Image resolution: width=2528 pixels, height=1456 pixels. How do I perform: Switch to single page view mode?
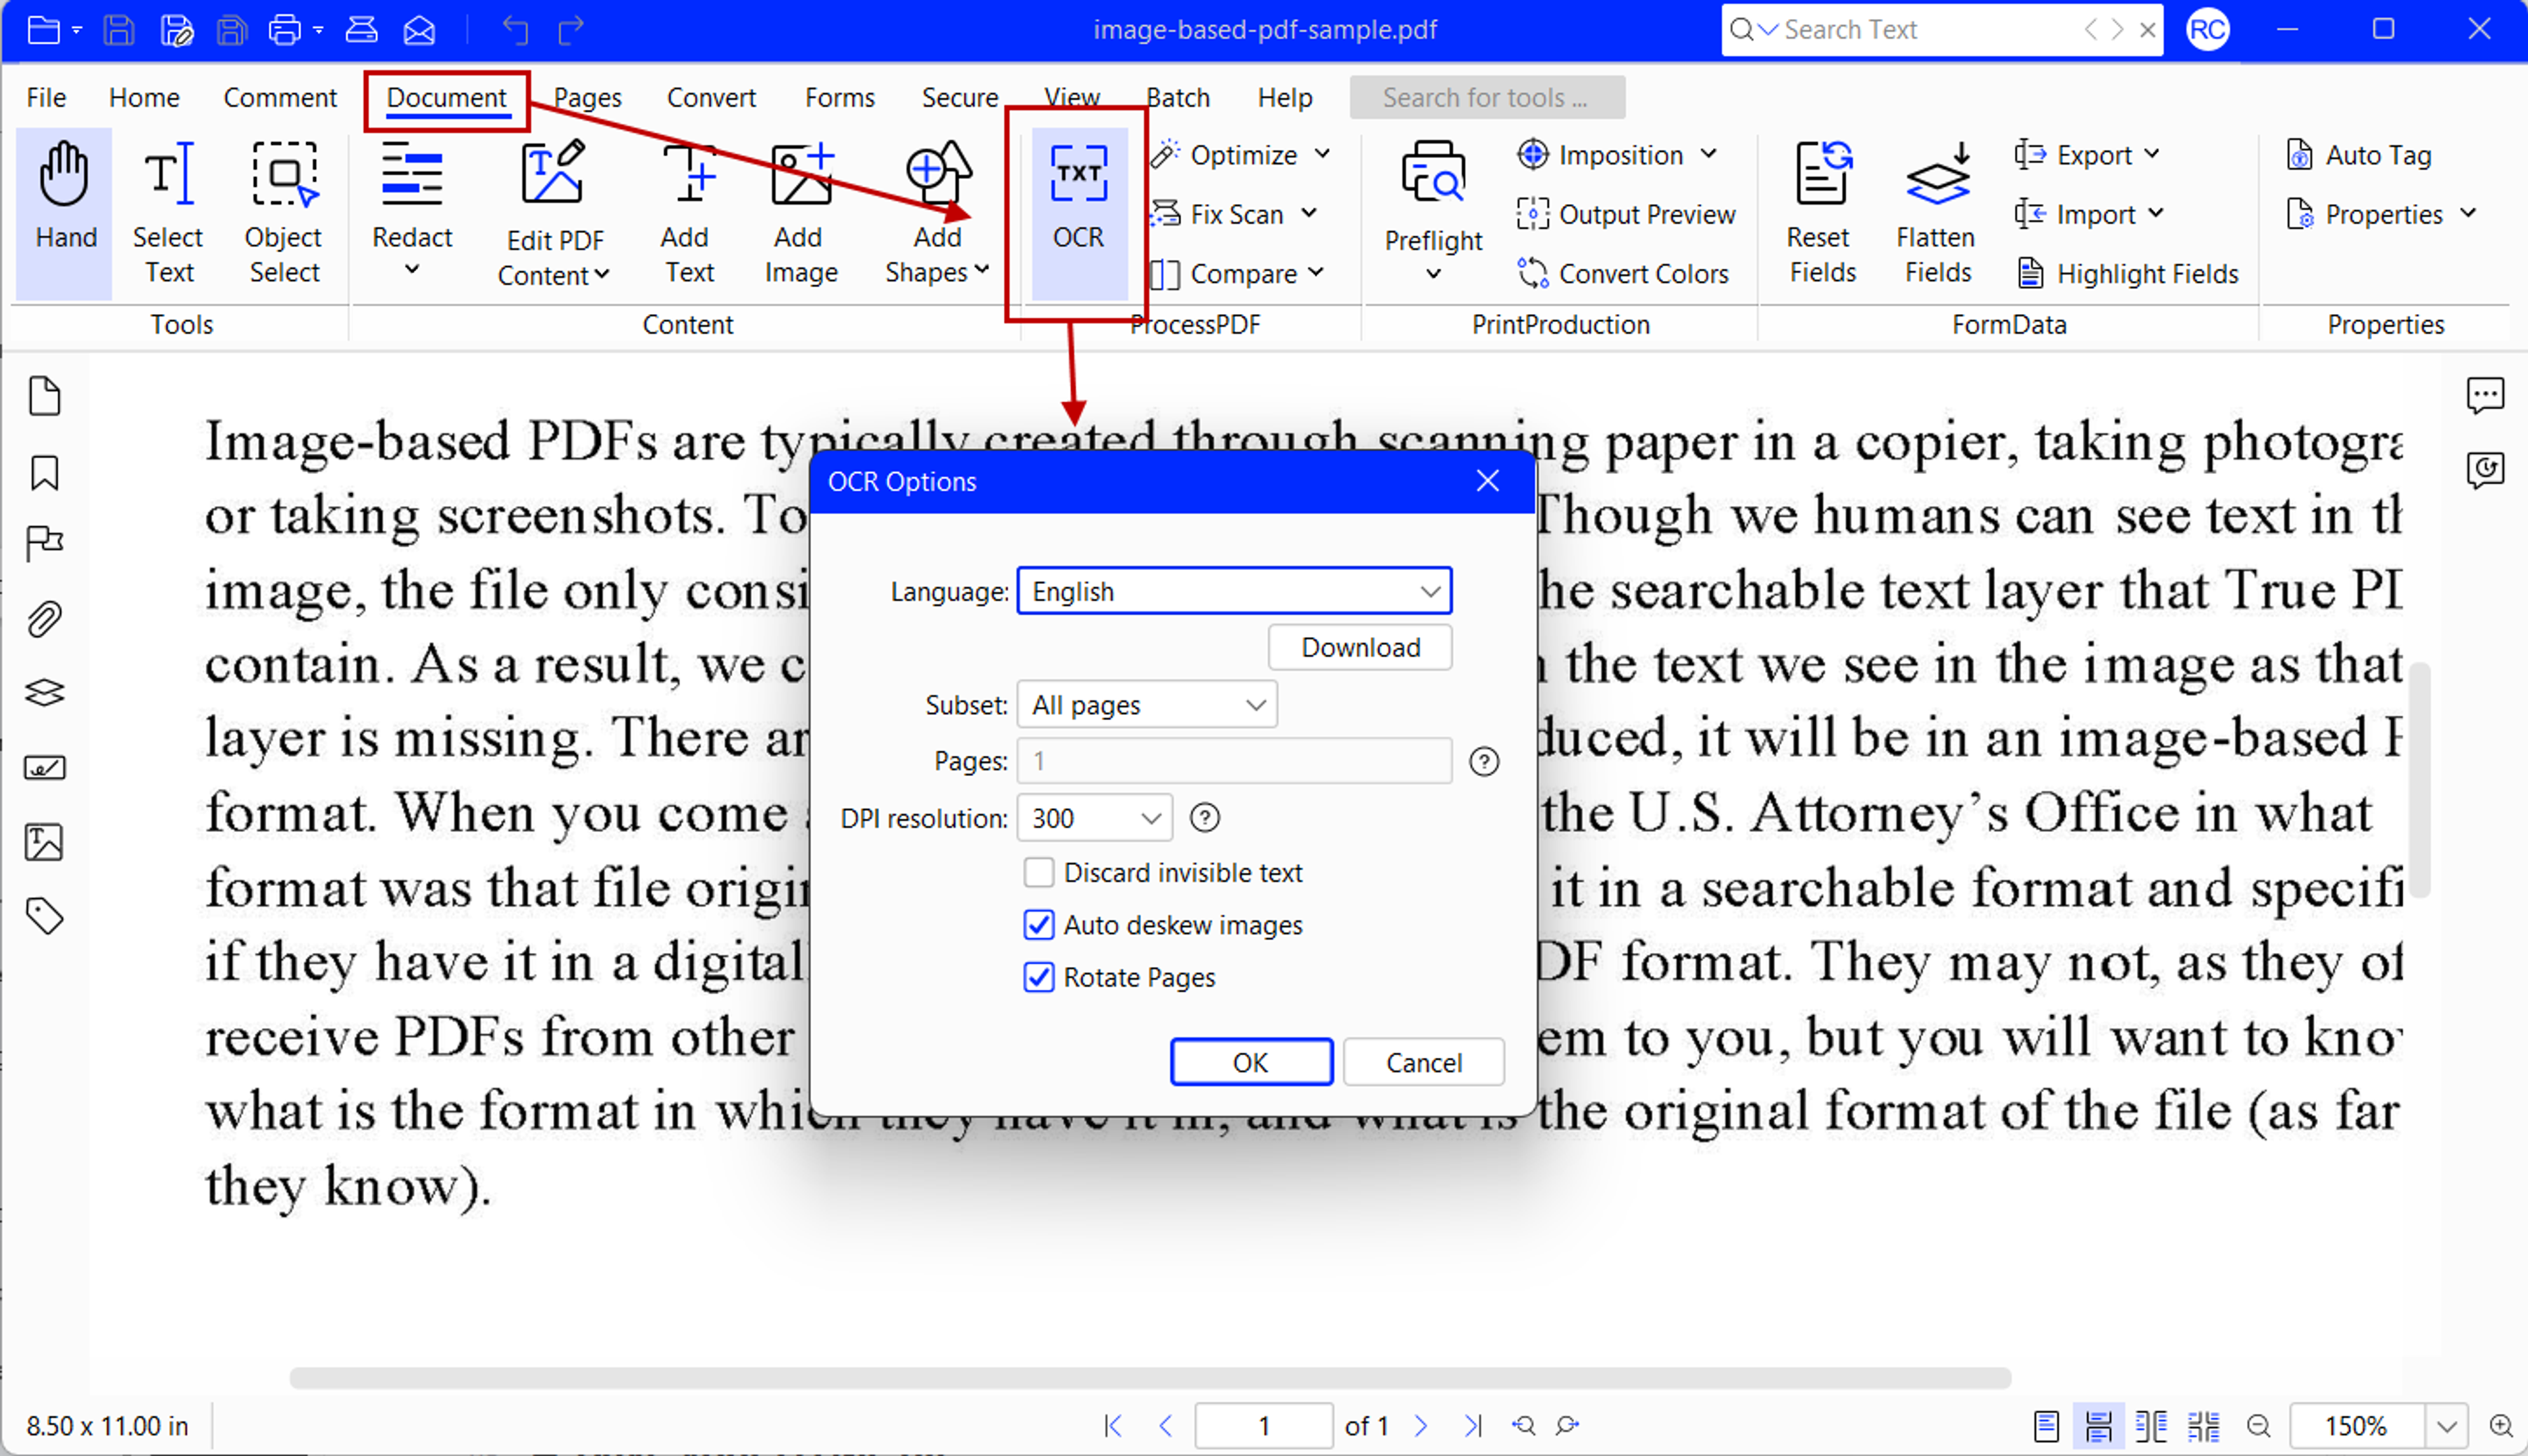tap(2046, 1426)
